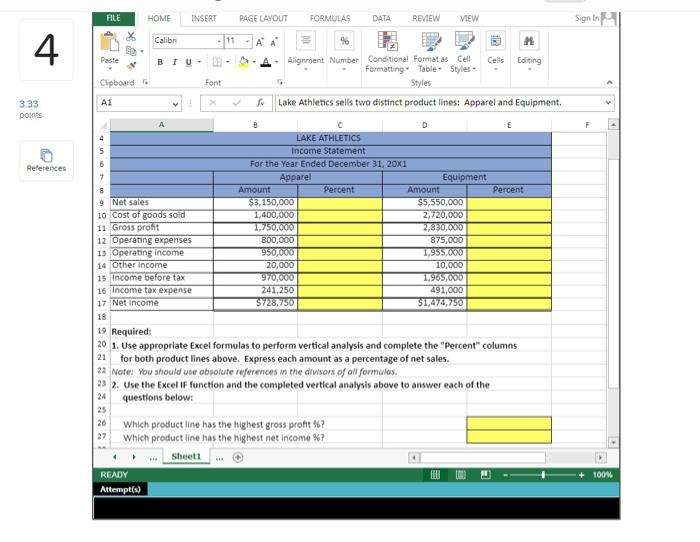
Task: Switch to the DATA tab
Action: [381, 19]
